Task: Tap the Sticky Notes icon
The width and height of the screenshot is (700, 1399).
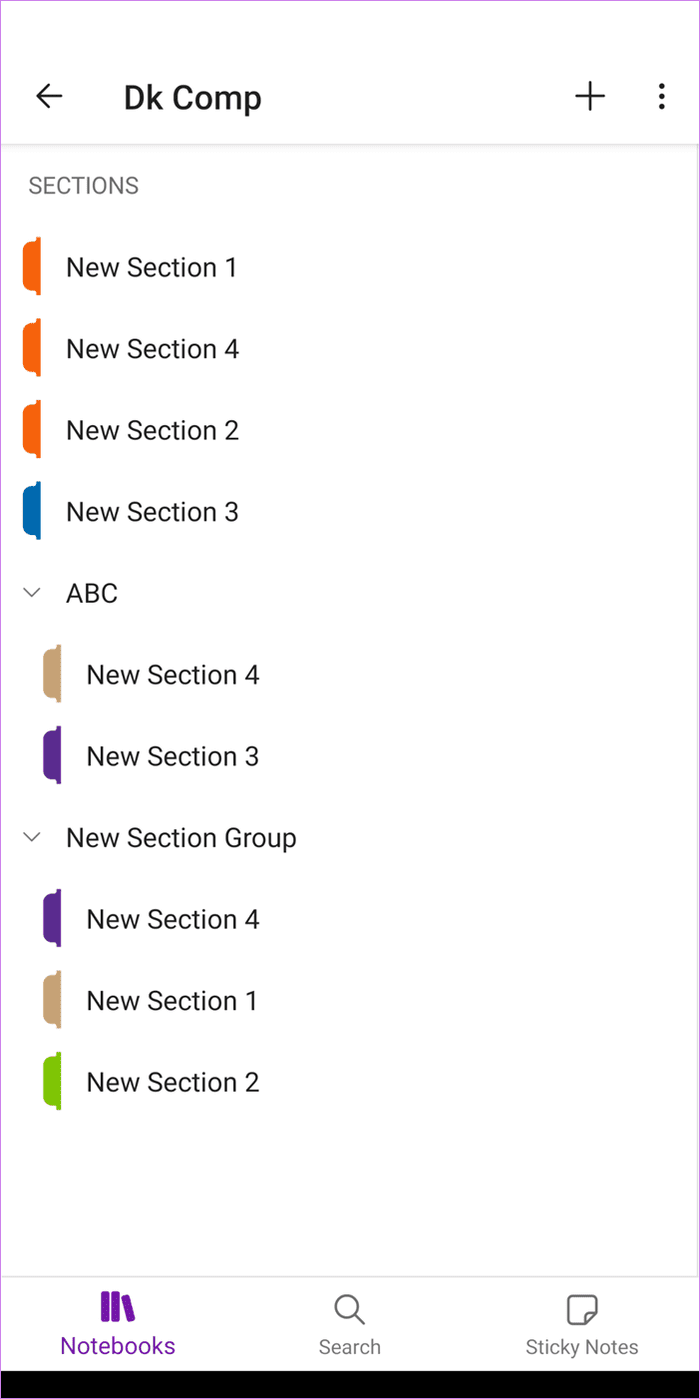Action: (x=582, y=1309)
